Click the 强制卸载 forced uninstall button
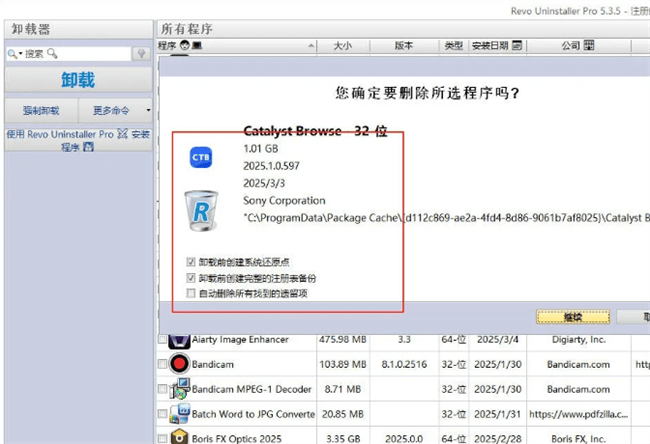The height and width of the screenshot is (444, 650). (x=41, y=111)
